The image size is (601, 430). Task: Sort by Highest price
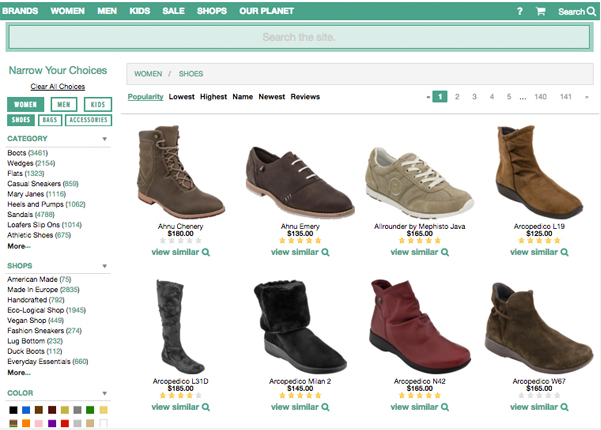pyautogui.click(x=213, y=97)
